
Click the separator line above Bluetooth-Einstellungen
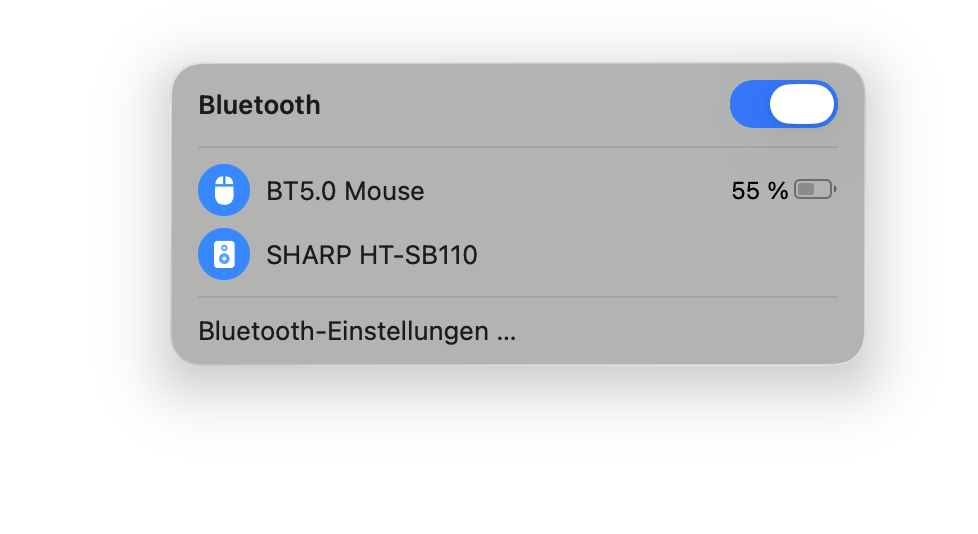pyautogui.click(x=517, y=297)
